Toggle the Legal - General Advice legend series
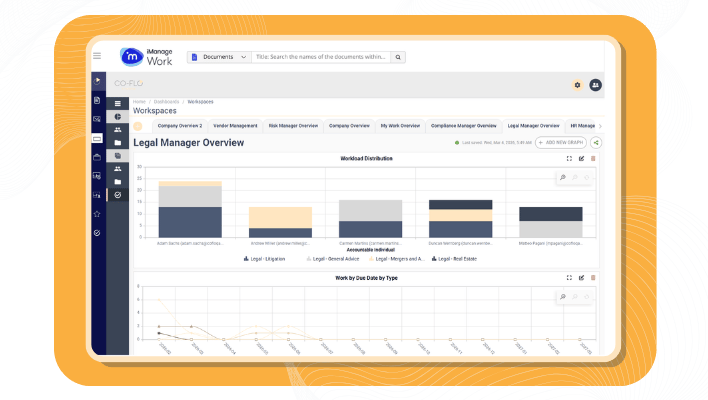 click(333, 259)
